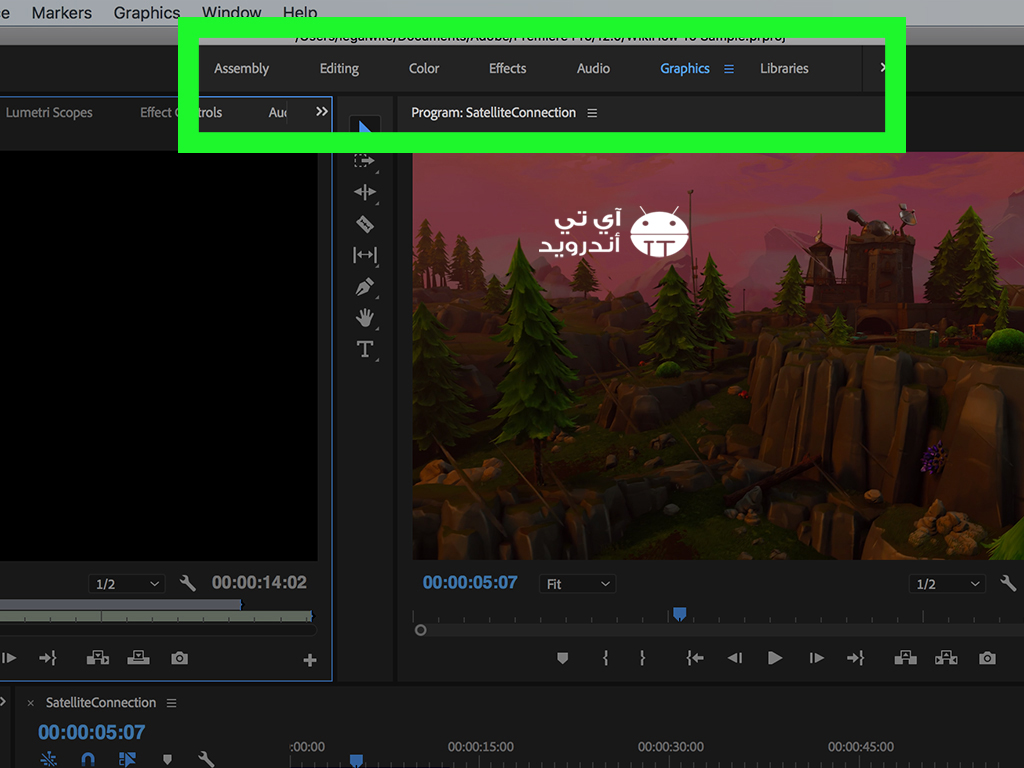The image size is (1024, 768).
Task: Open Effect Controls panel tab
Action: (181, 112)
